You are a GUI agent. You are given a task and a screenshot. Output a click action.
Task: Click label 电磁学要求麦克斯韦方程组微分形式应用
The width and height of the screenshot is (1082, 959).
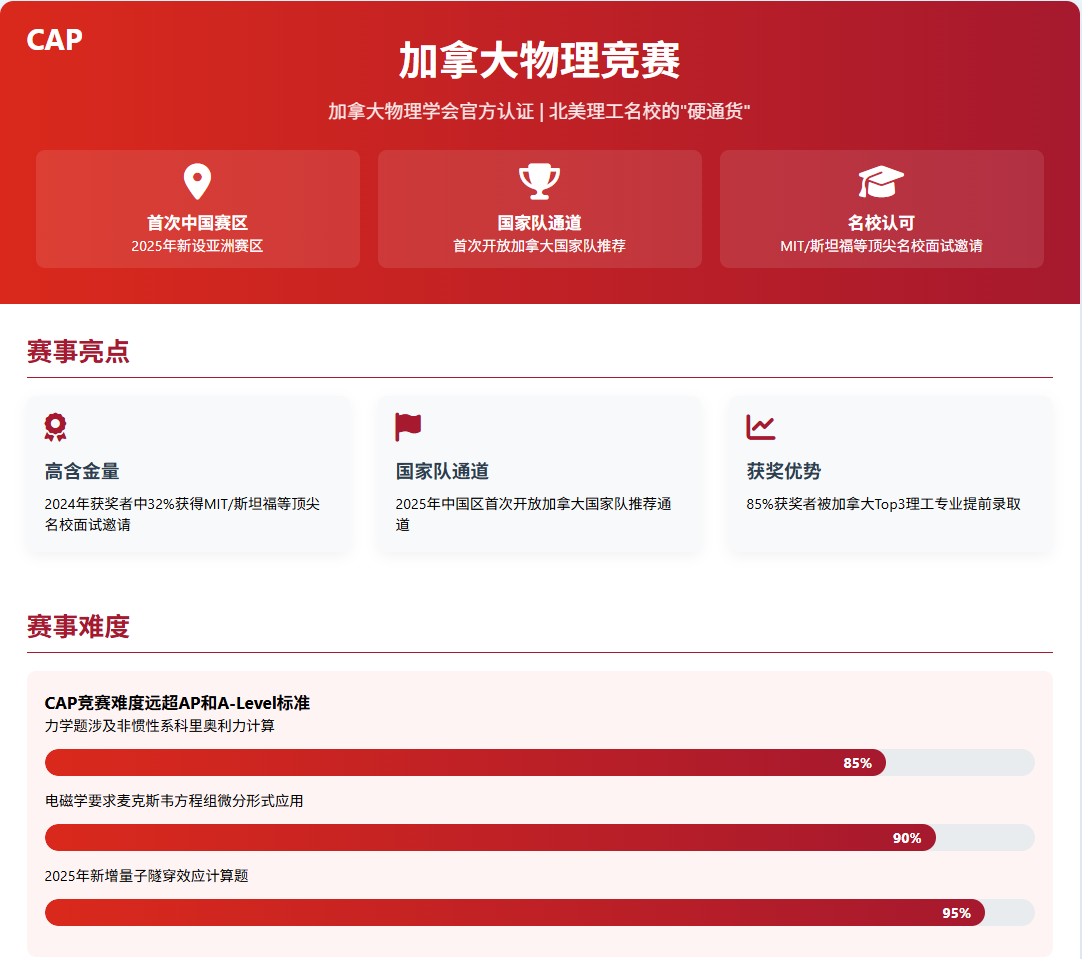pyautogui.click(x=174, y=801)
